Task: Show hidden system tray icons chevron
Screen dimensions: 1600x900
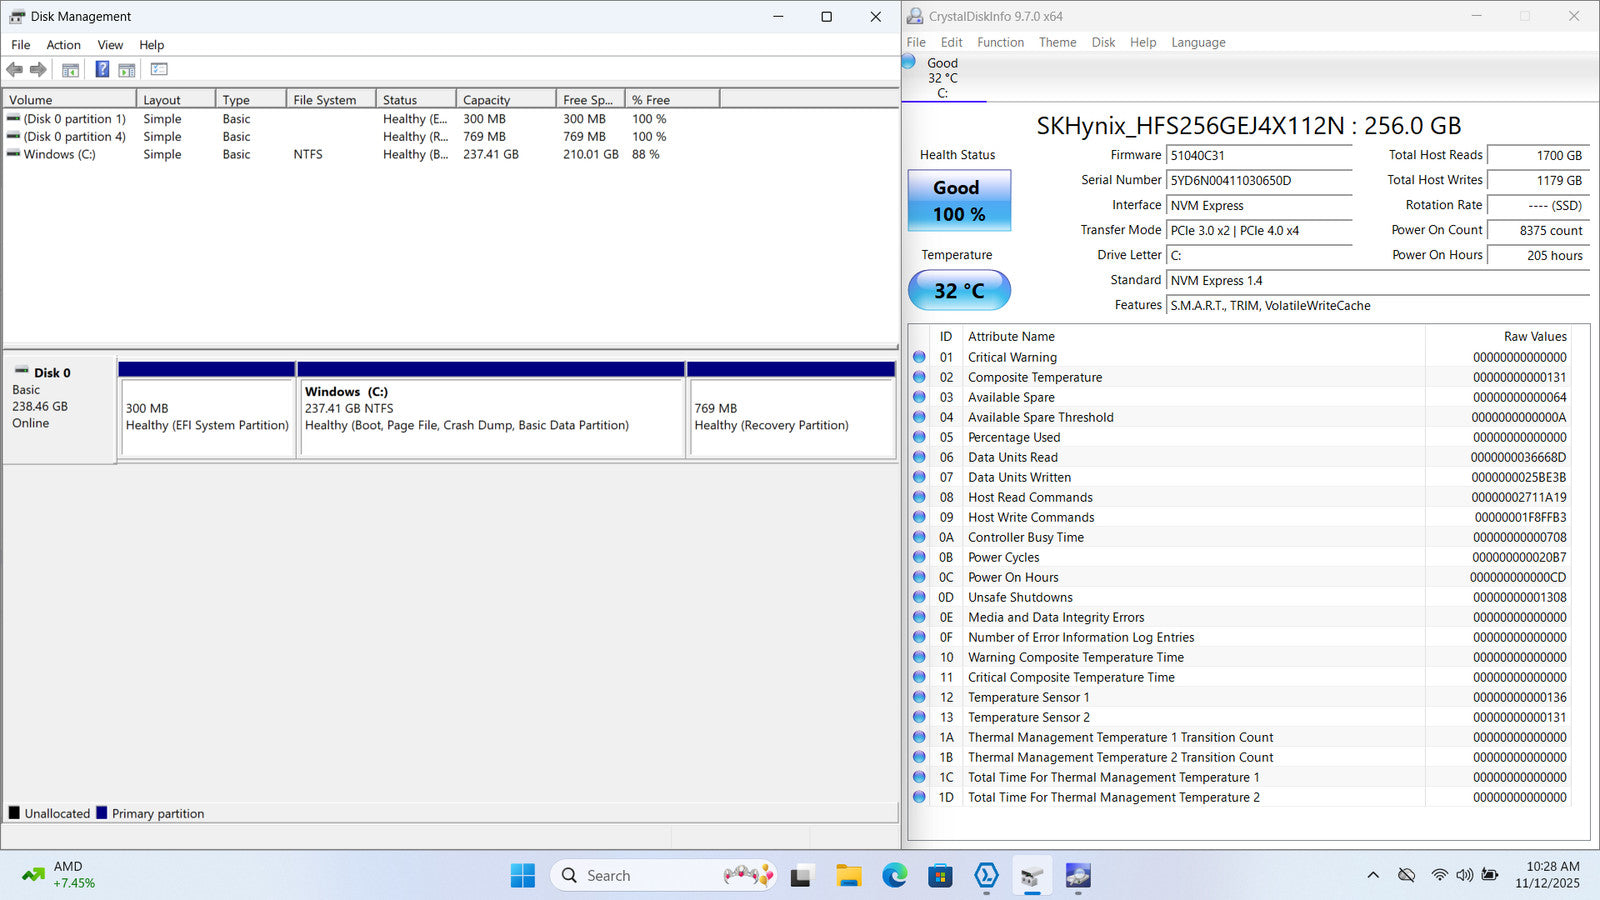Action: click(x=1373, y=875)
